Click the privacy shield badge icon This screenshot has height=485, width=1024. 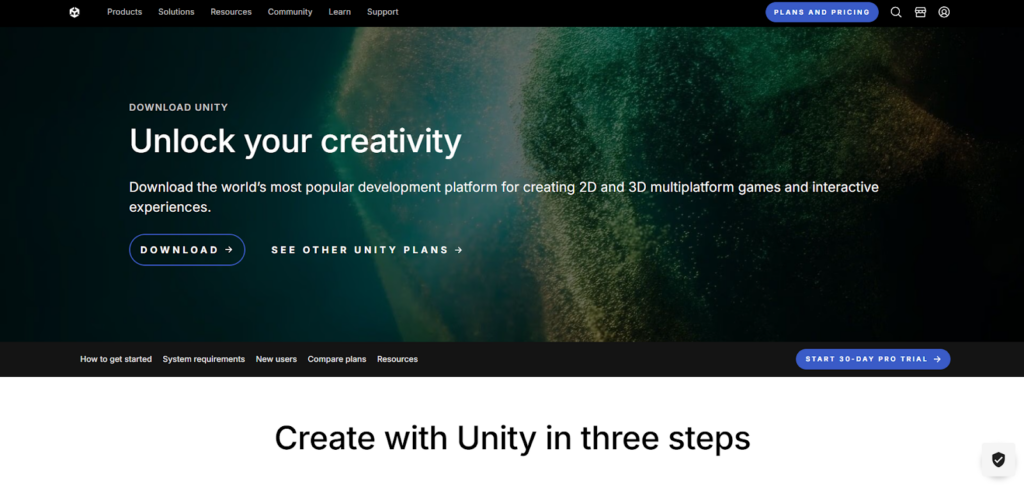click(x=999, y=460)
